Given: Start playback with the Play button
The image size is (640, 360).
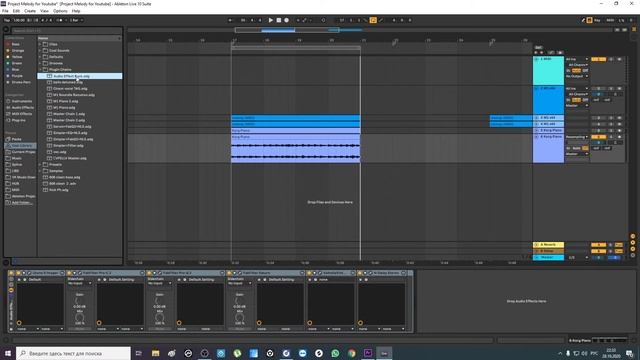Looking at the screenshot, I should (271, 20).
